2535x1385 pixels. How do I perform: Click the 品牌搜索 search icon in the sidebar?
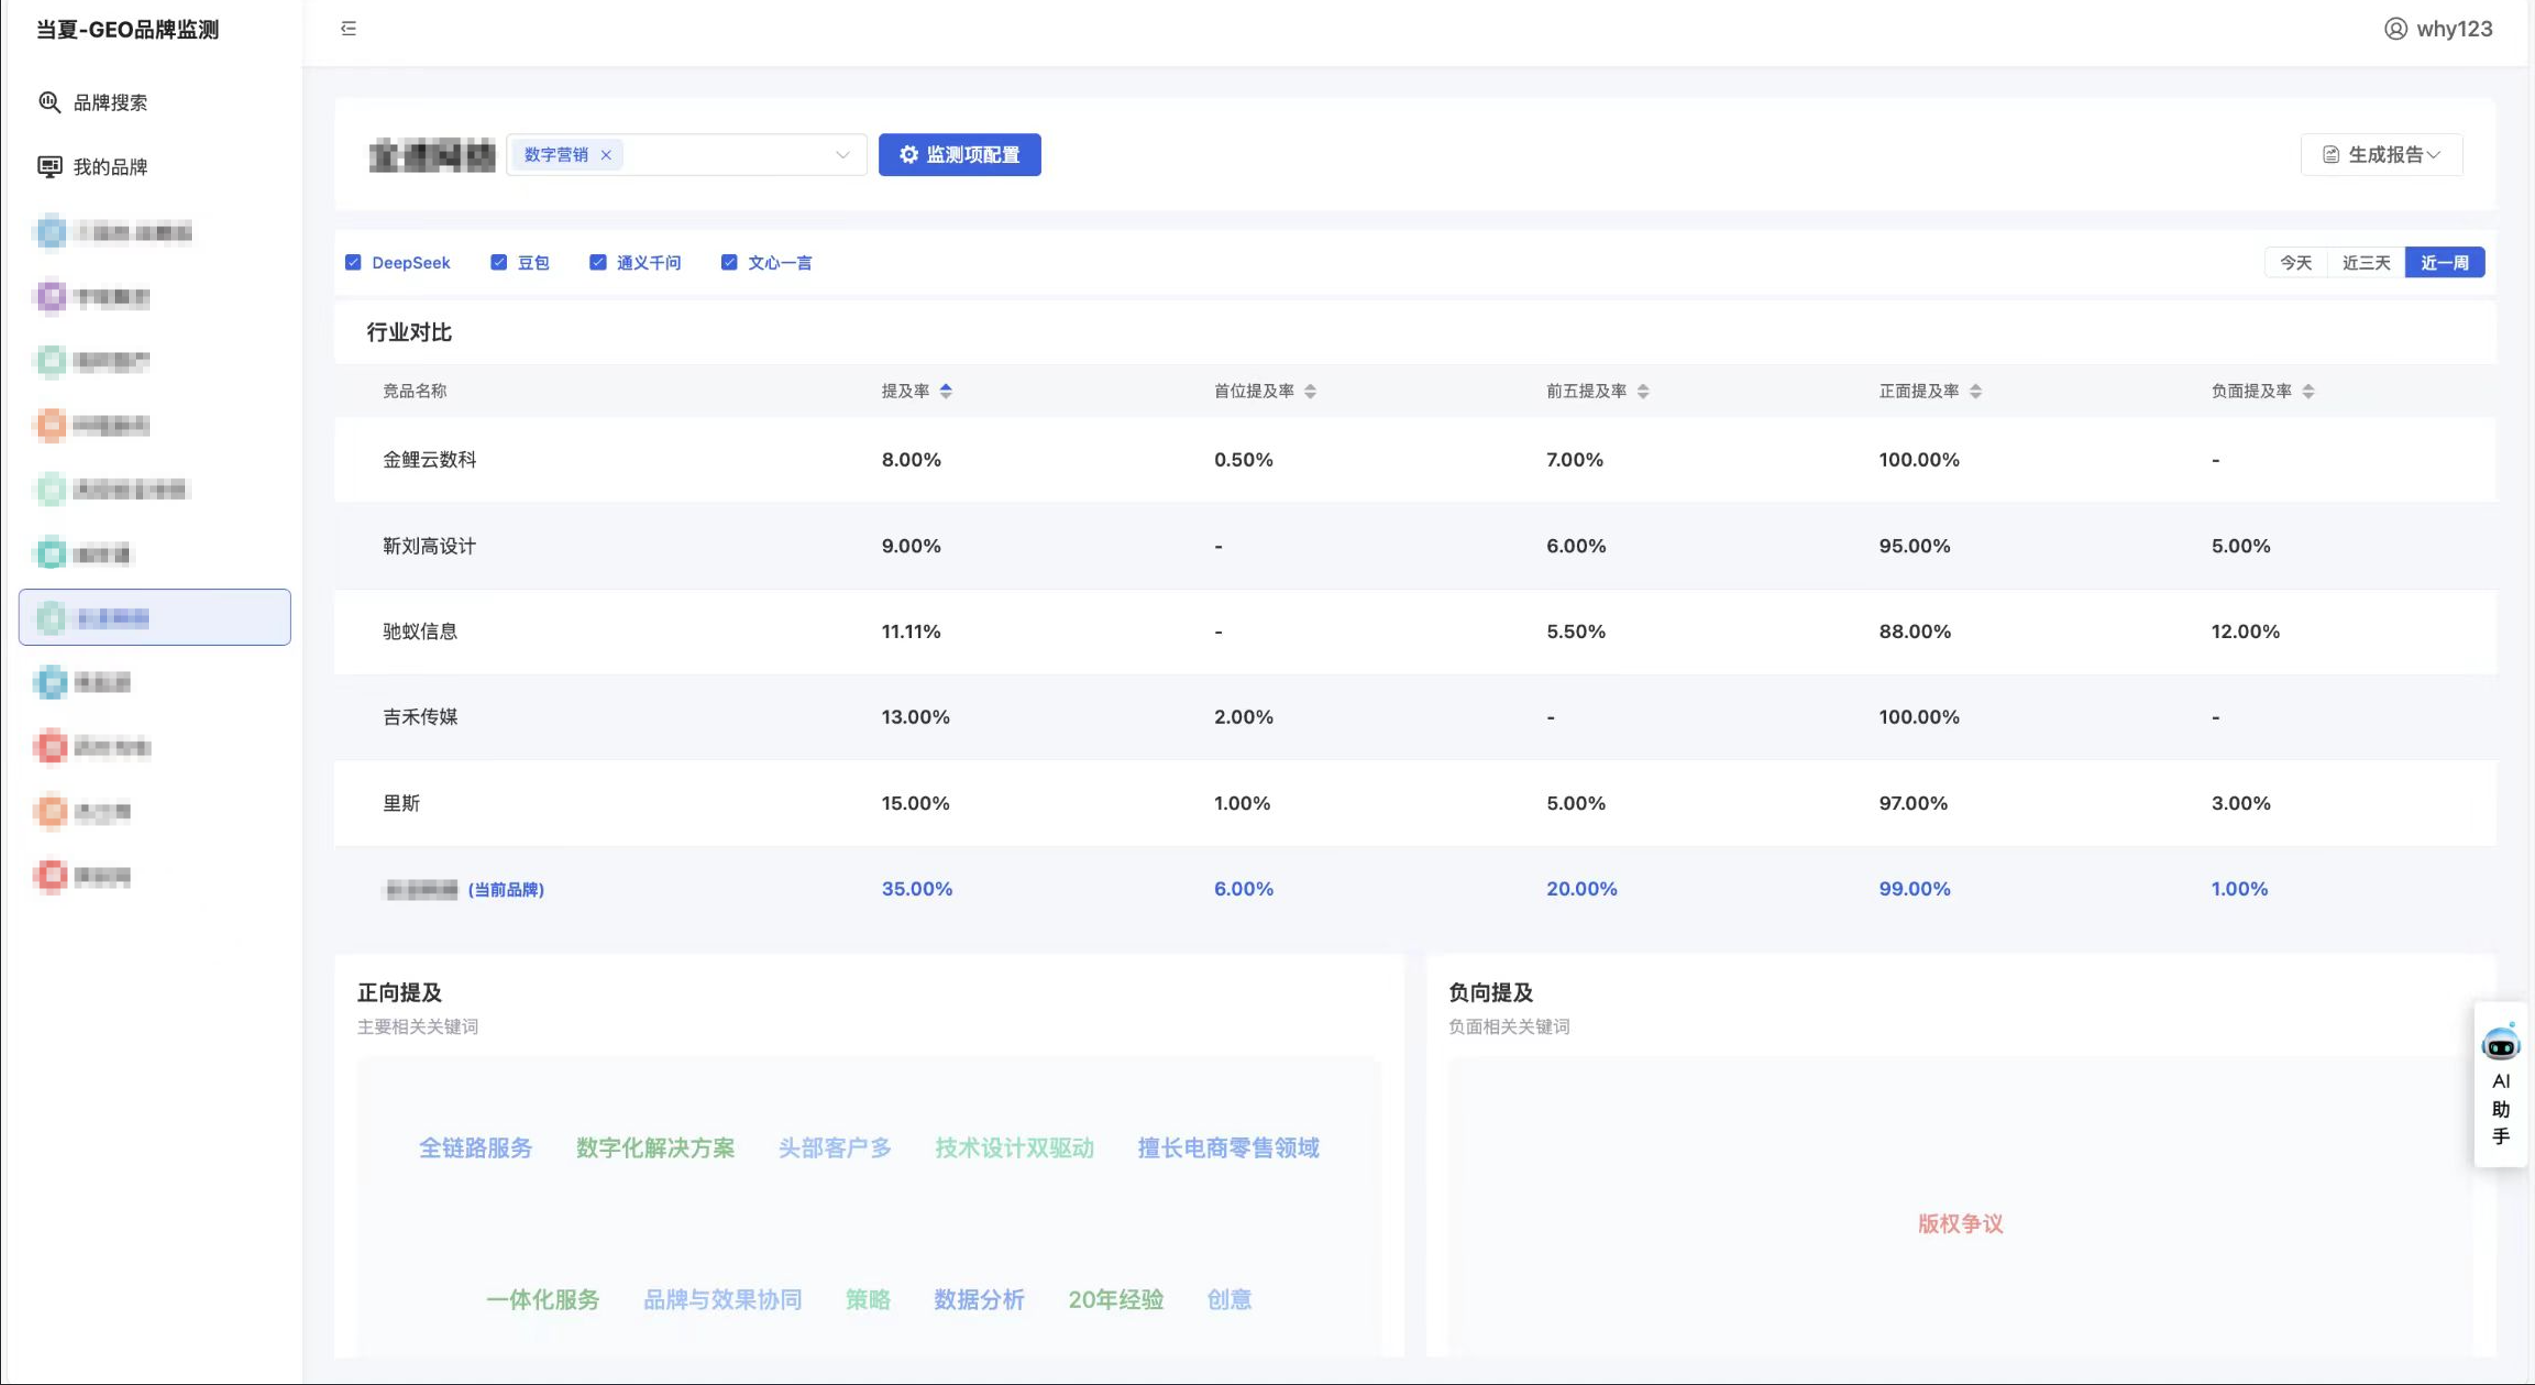tap(49, 102)
